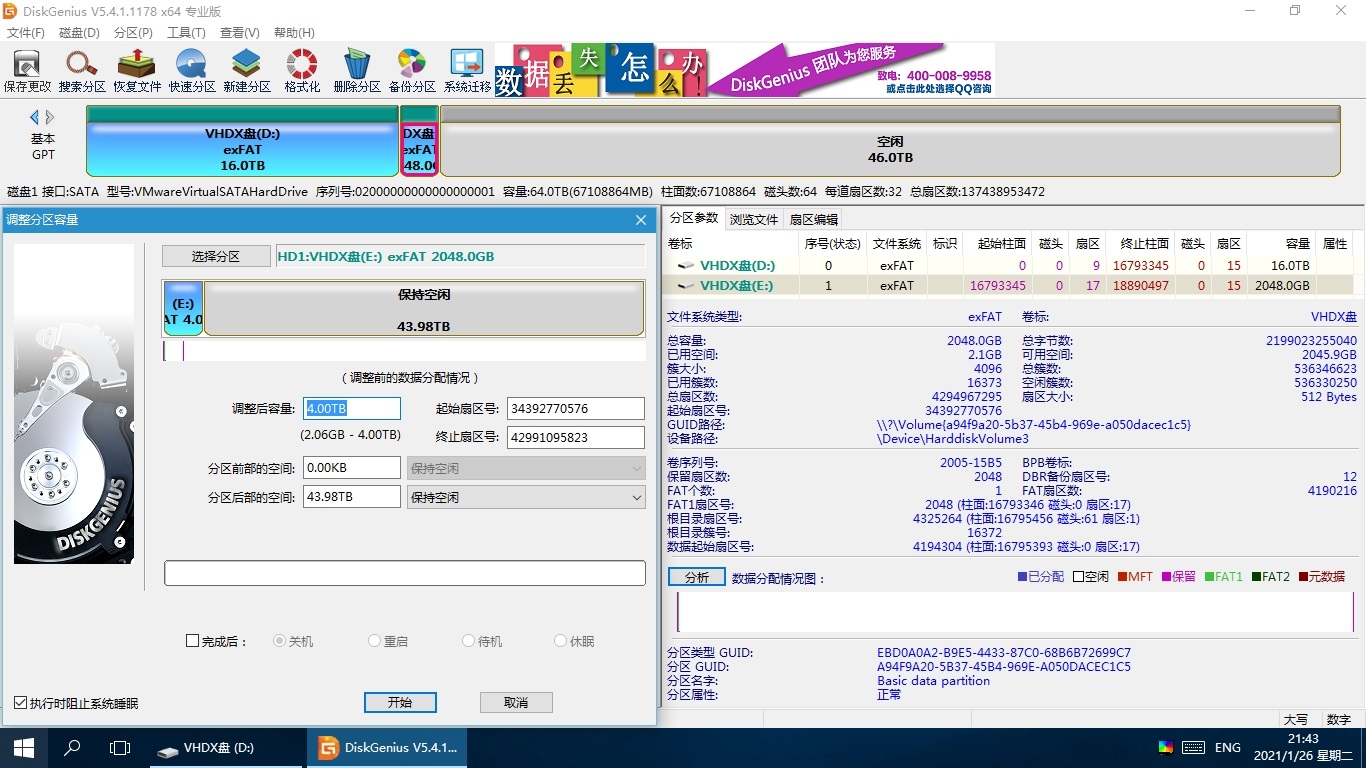Open the 分区后部的空间 保持空闲 dropdown
Image resolution: width=1366 pixels, height=768 pixels.
point(526,497)
